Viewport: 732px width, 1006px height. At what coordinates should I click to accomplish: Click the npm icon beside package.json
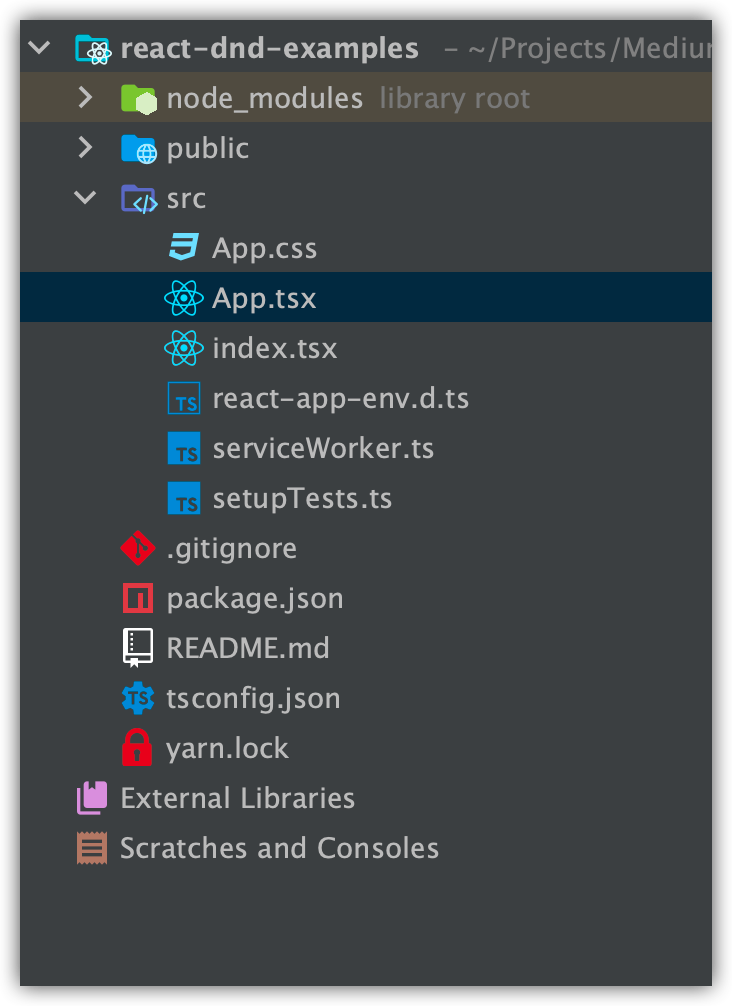(138, 597)
